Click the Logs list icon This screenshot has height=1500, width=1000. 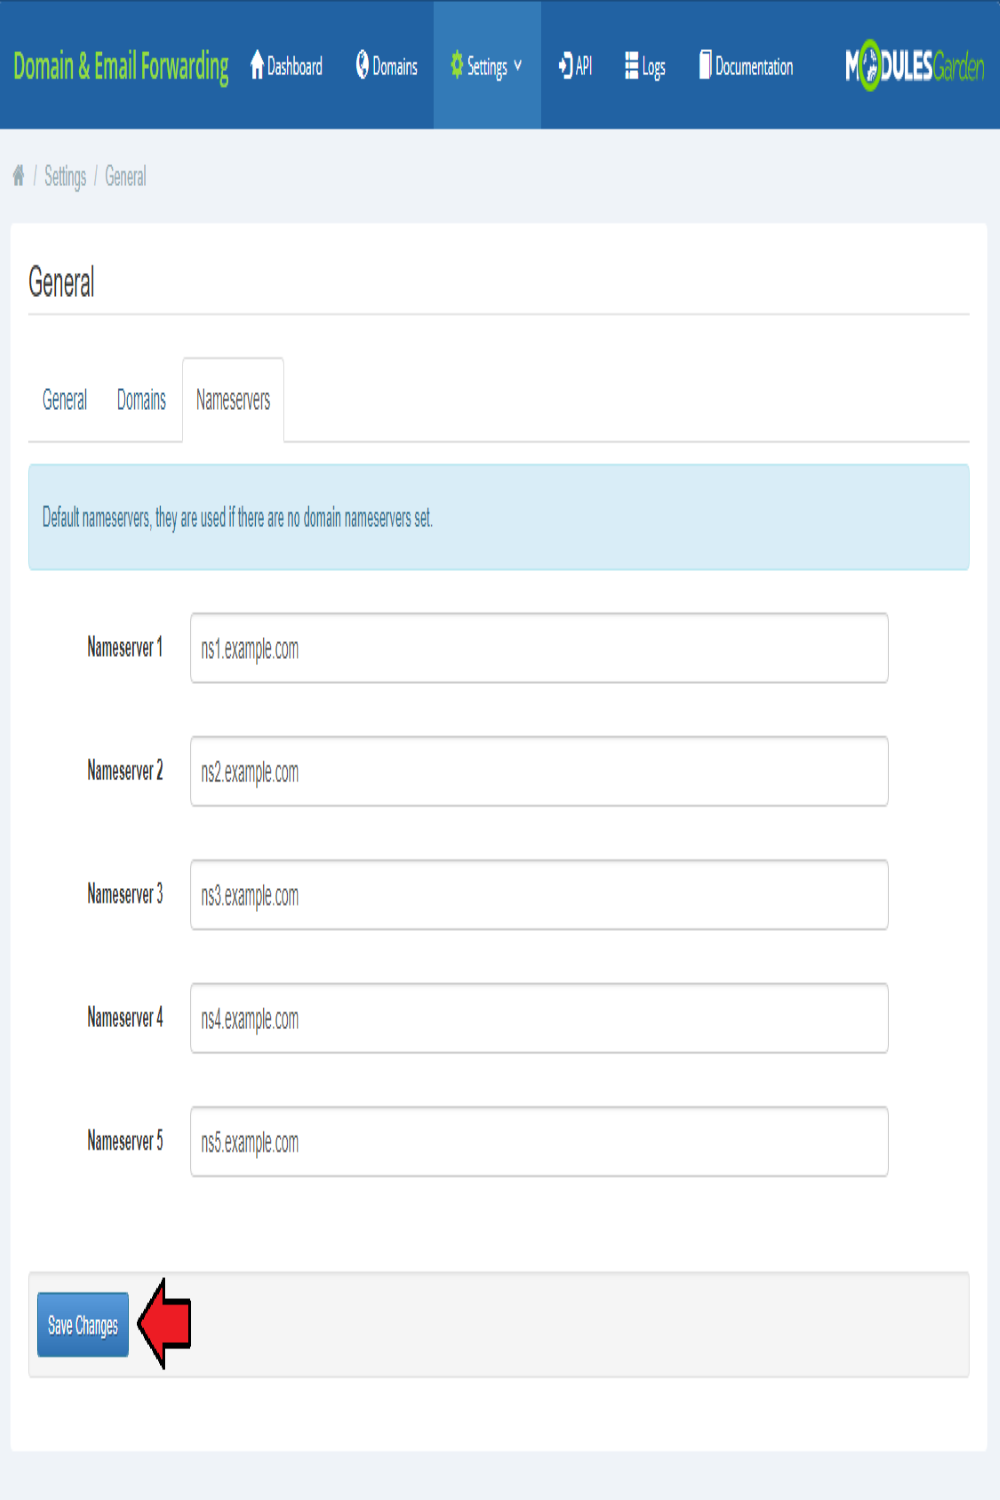click(631, 65)
